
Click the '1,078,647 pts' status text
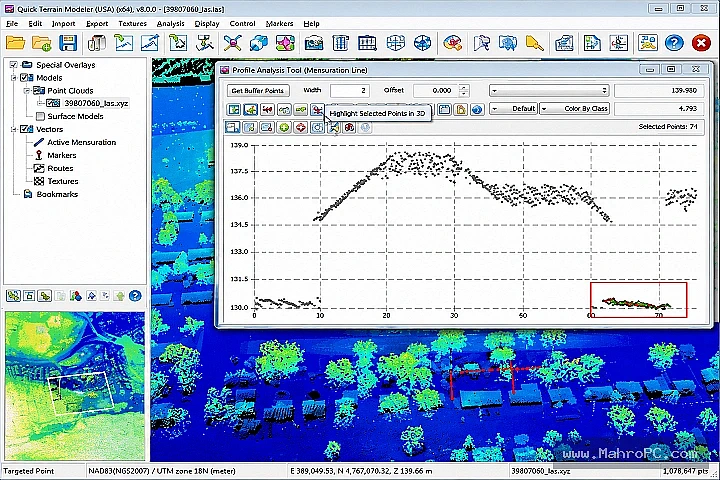(686, 471)
